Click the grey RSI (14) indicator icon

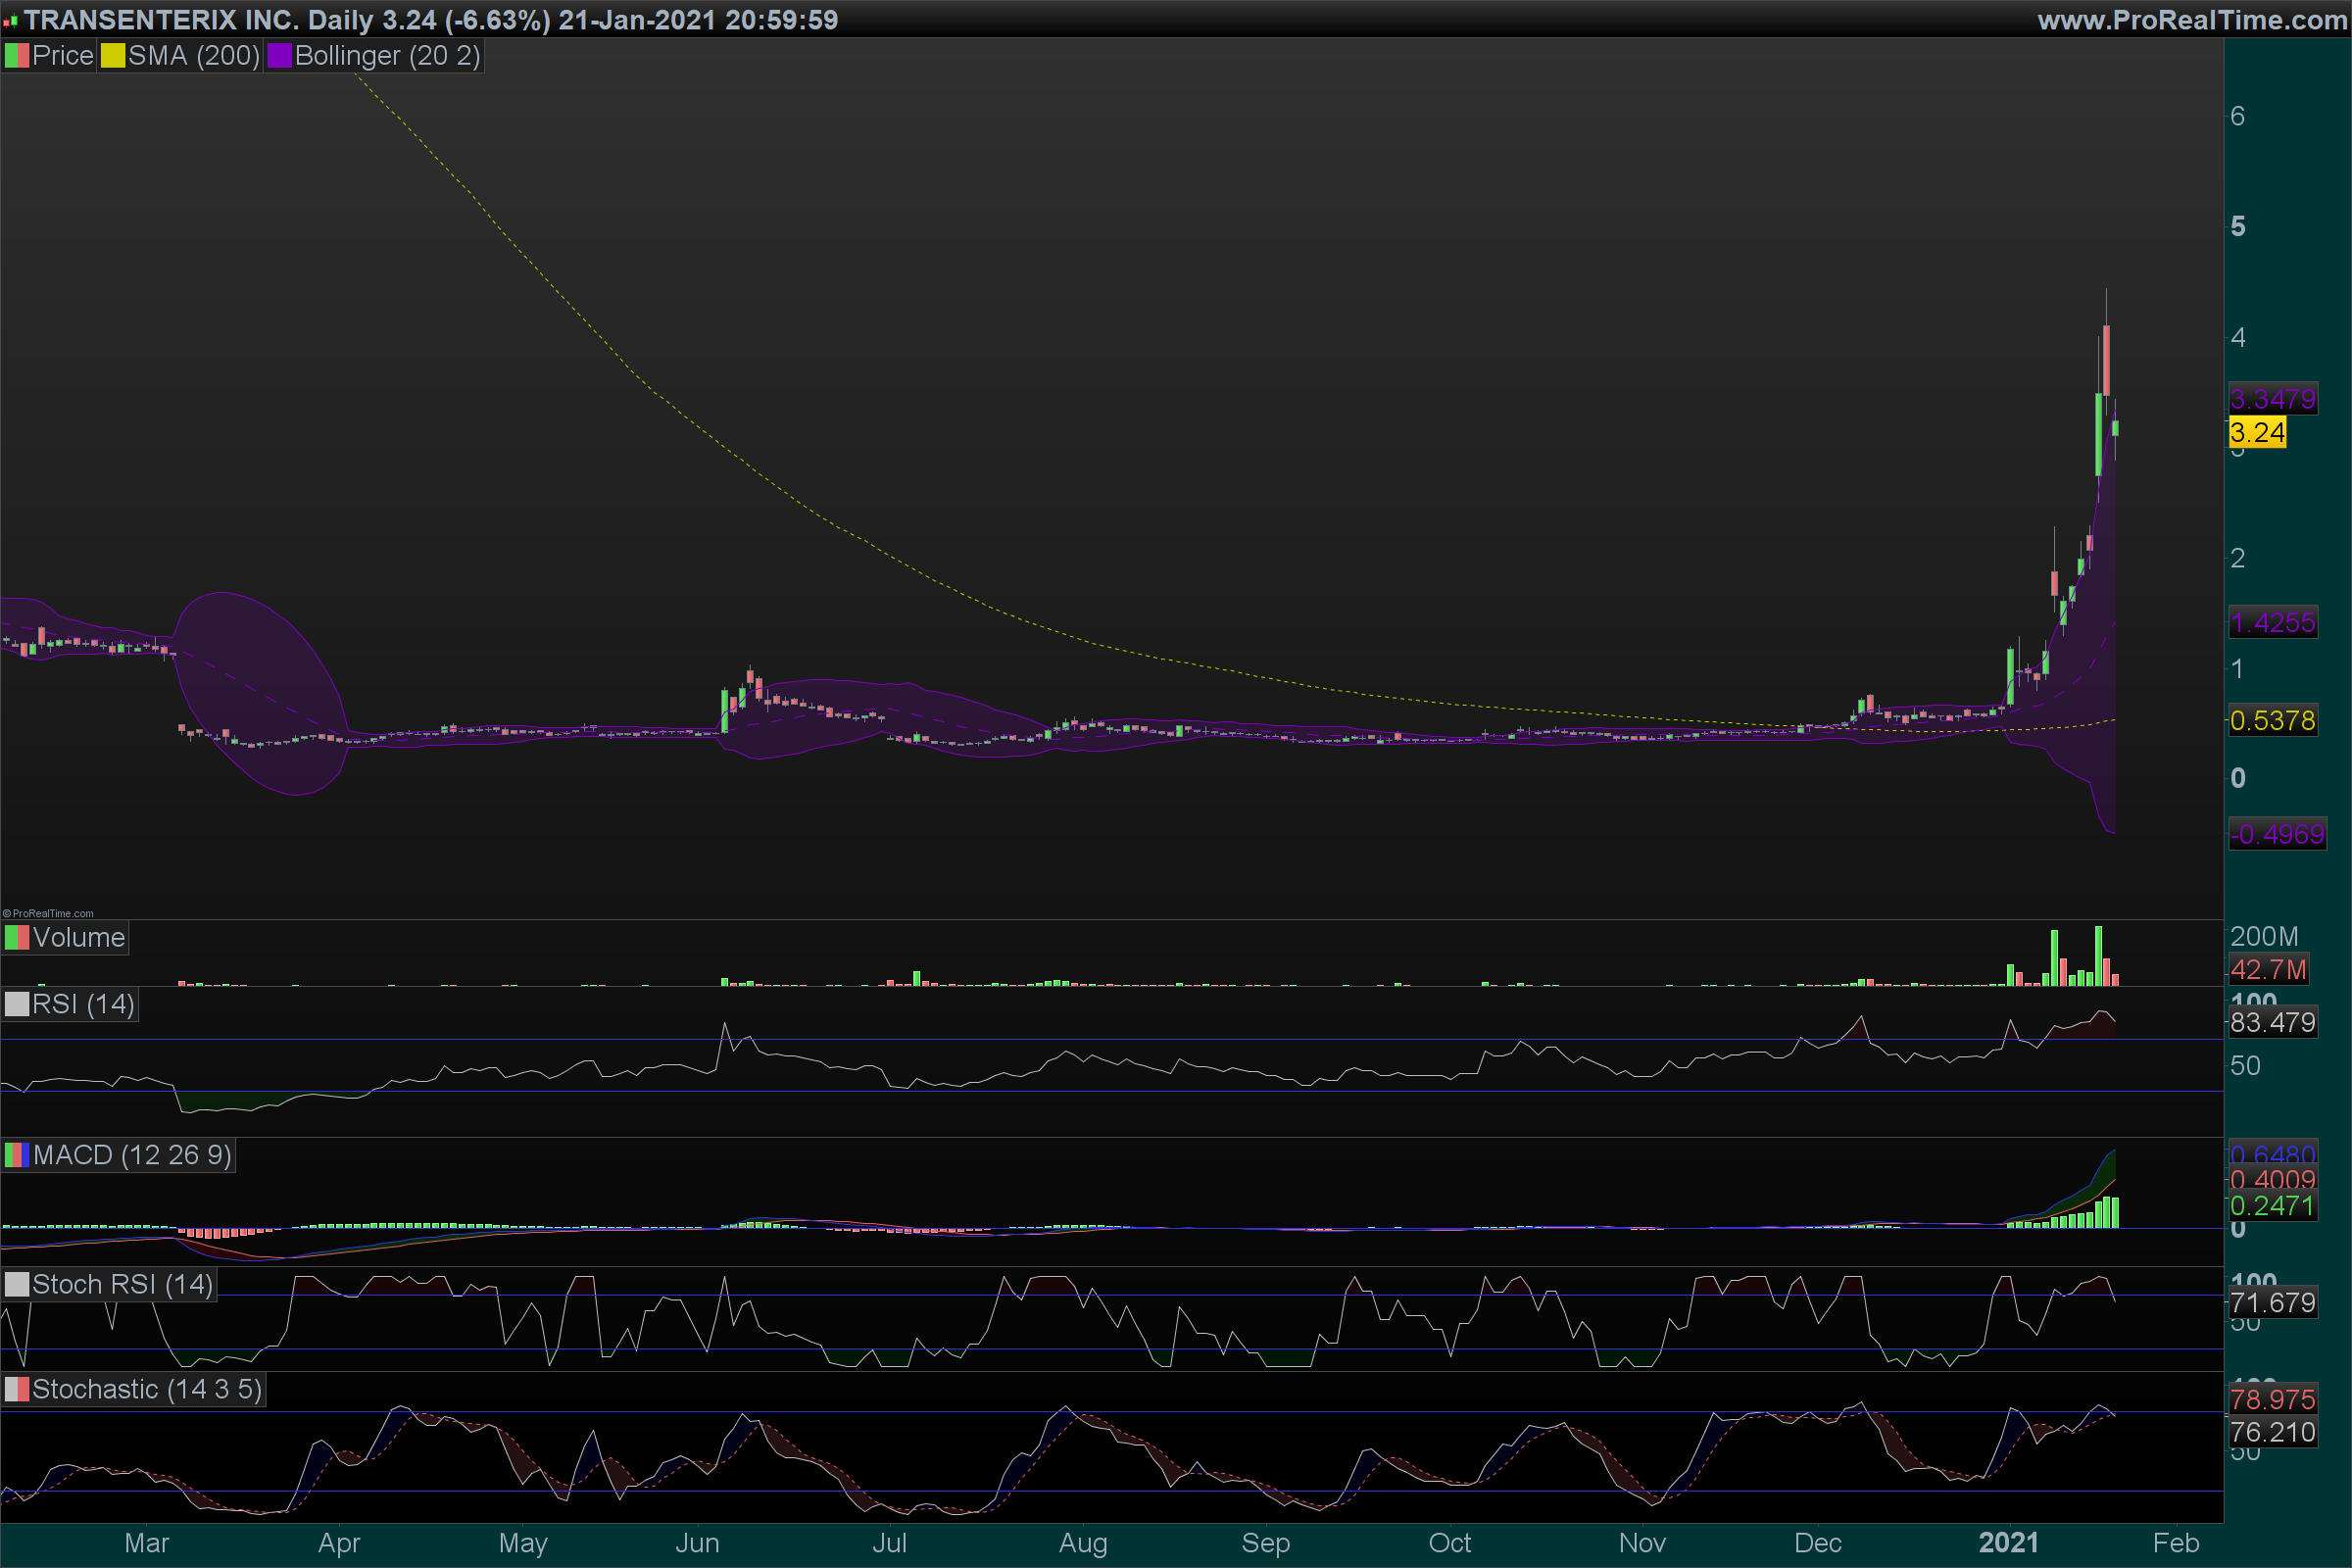tap(17, 1004)
